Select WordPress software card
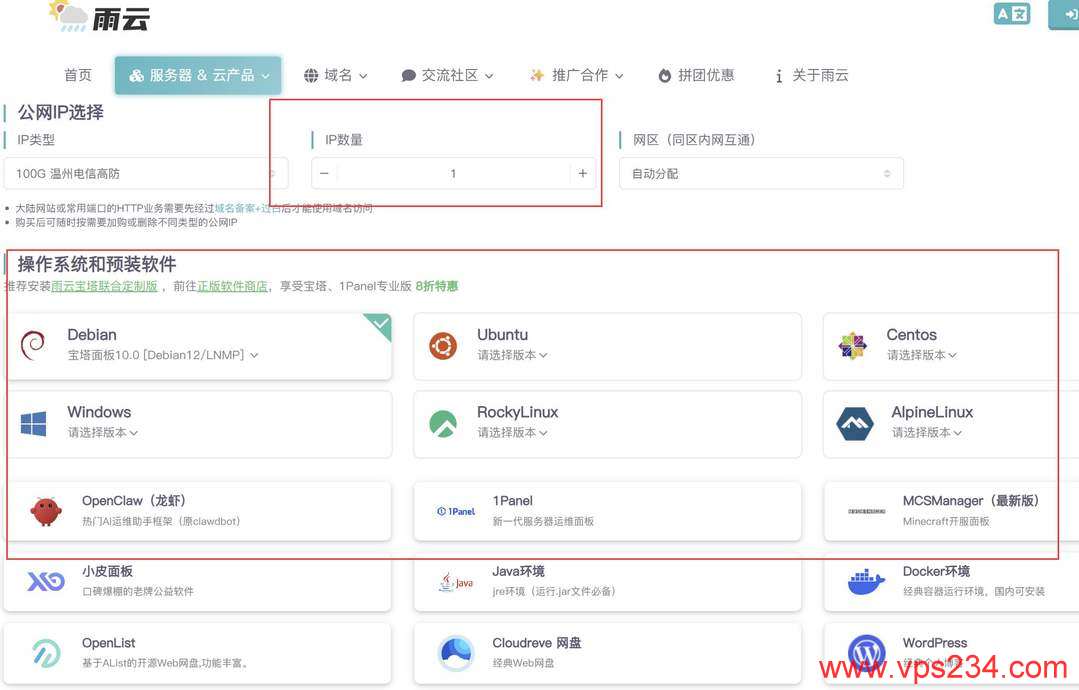1079x690 pixels. pyautogui.click(x=951, y=653)
